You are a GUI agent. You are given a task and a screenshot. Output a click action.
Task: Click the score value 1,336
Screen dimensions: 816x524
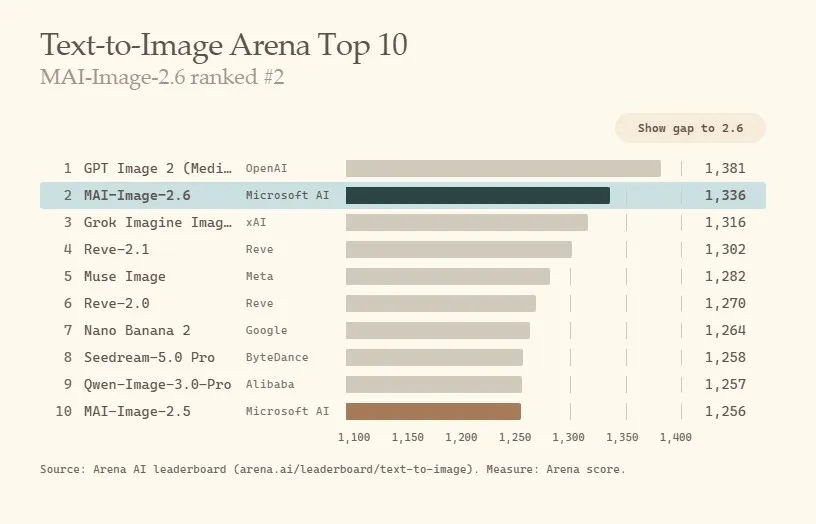point(725,196)
